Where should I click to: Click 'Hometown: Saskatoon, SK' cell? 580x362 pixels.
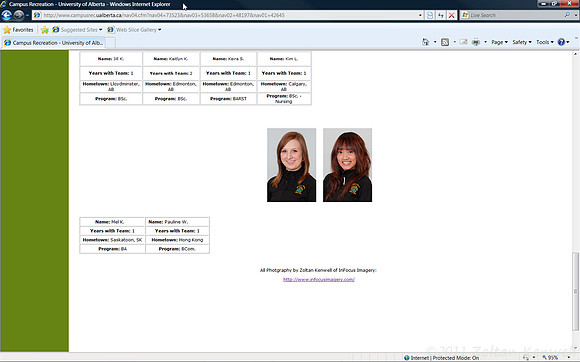(x=112, y=240)
